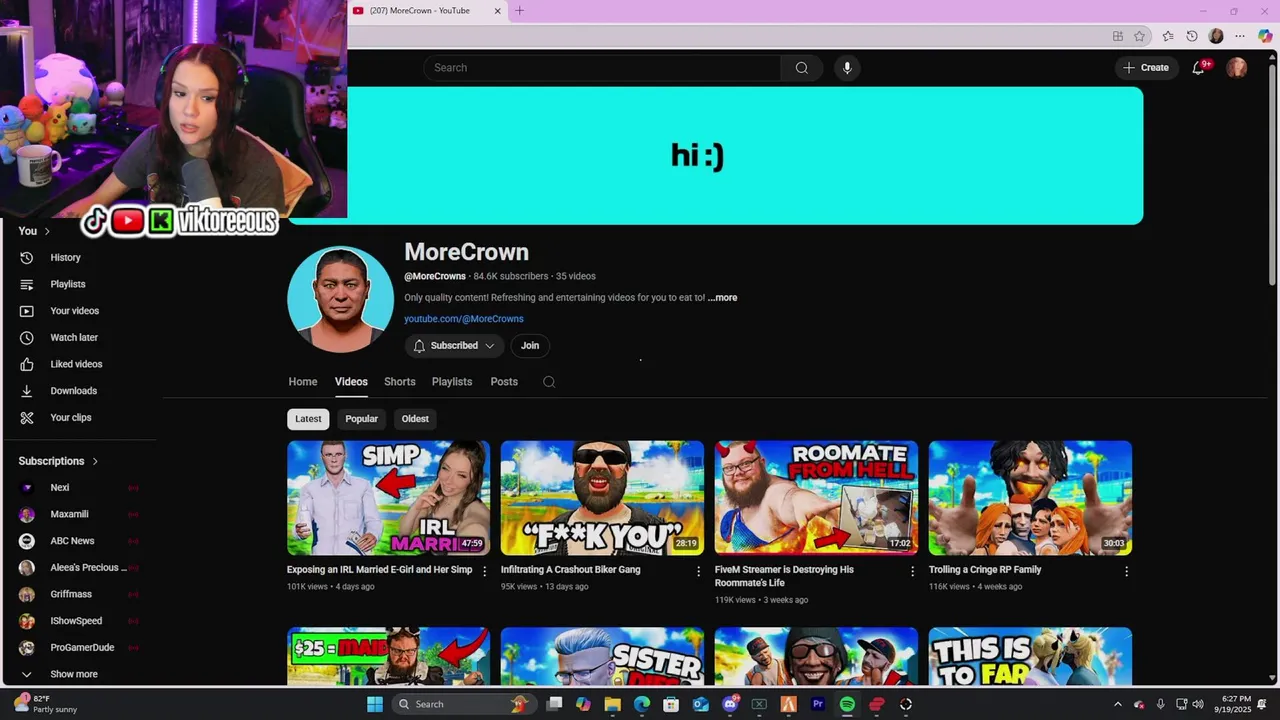This screenshot has height=720, width=1280.
Task: Open new browser tab with plus button
Action: [x=519, y=11]
